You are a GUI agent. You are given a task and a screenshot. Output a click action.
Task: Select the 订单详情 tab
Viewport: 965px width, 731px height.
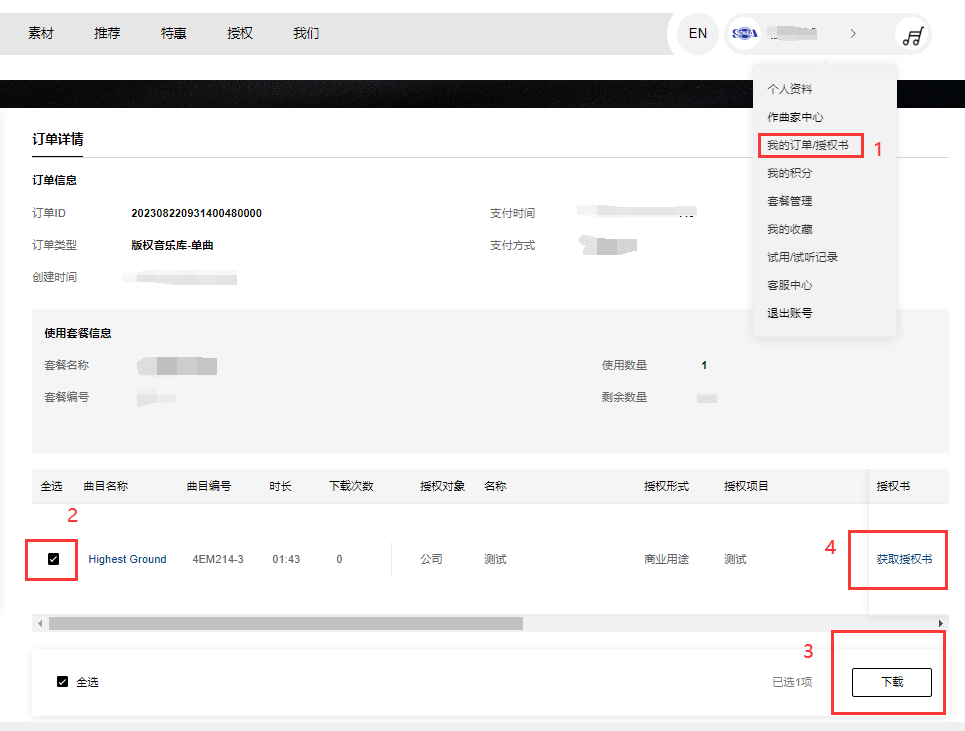[58, 139]
